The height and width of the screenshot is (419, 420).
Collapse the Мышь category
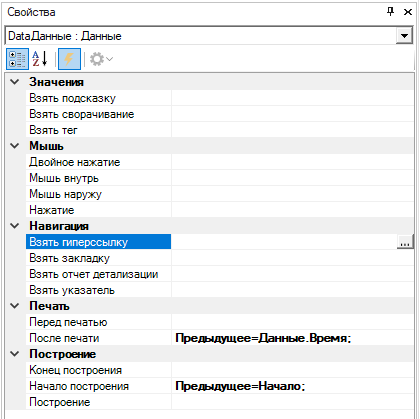[15, 146]
